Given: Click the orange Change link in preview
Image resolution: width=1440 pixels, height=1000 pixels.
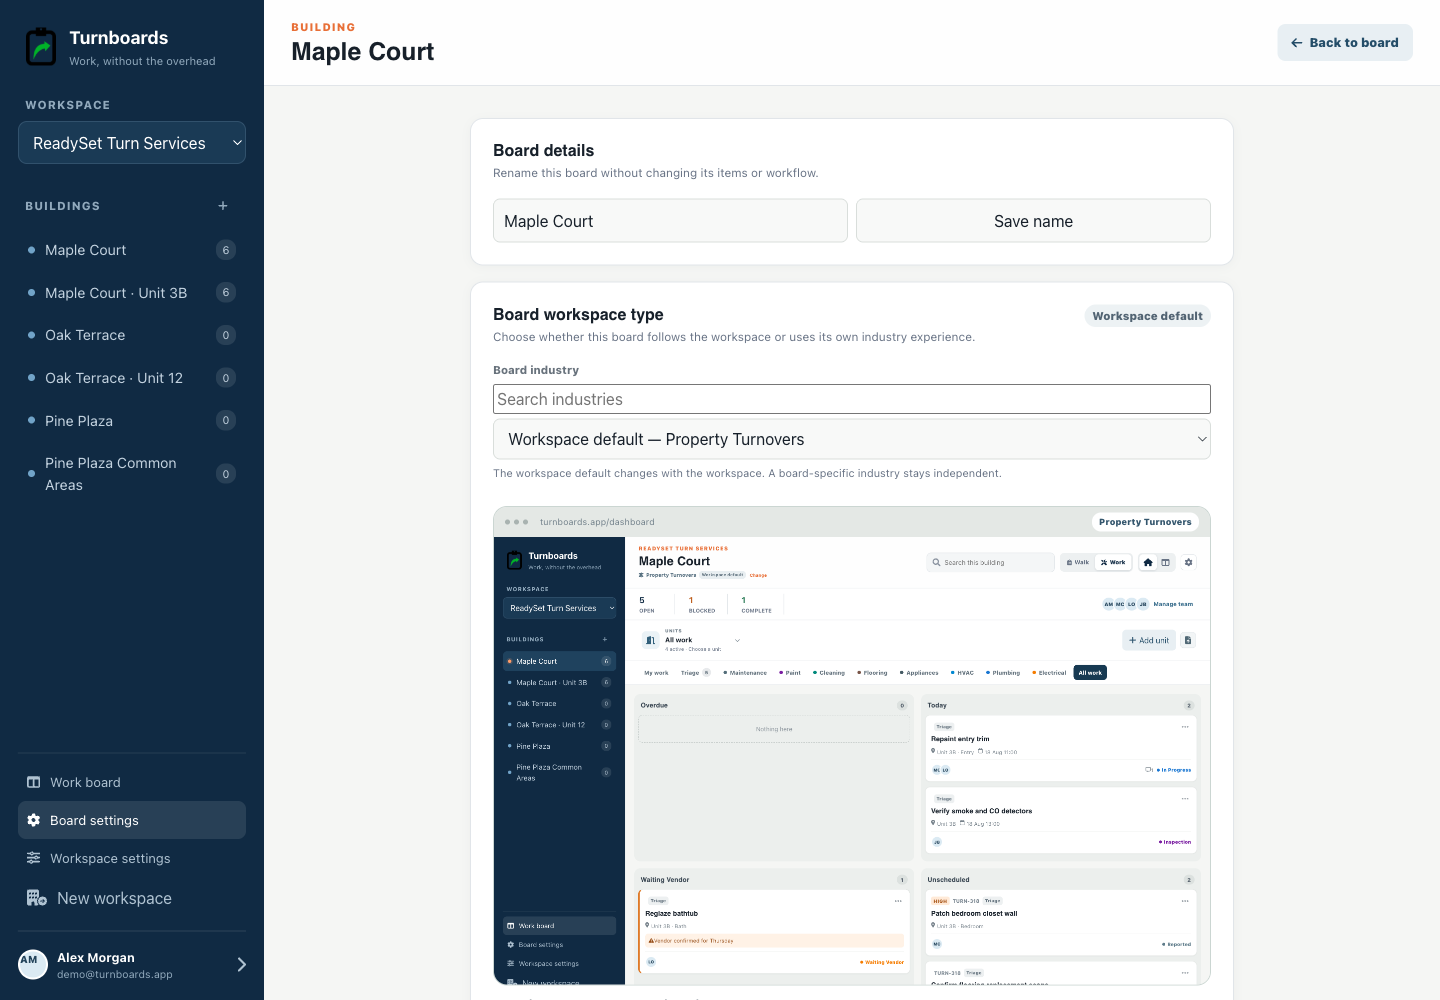Looking at the screenshot, I should point(758,575).
